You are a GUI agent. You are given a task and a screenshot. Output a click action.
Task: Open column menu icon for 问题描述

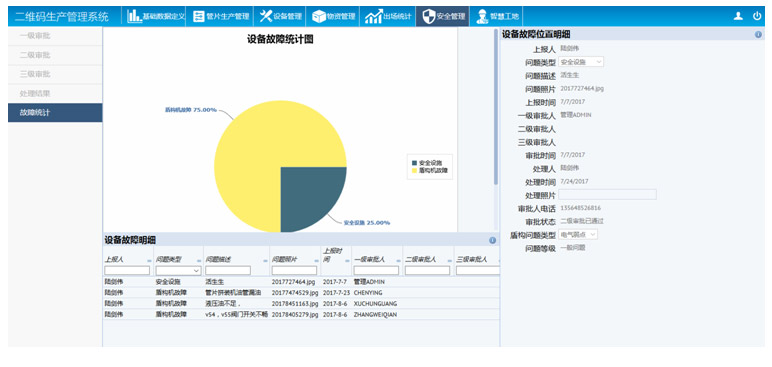(x=265, y=260)
